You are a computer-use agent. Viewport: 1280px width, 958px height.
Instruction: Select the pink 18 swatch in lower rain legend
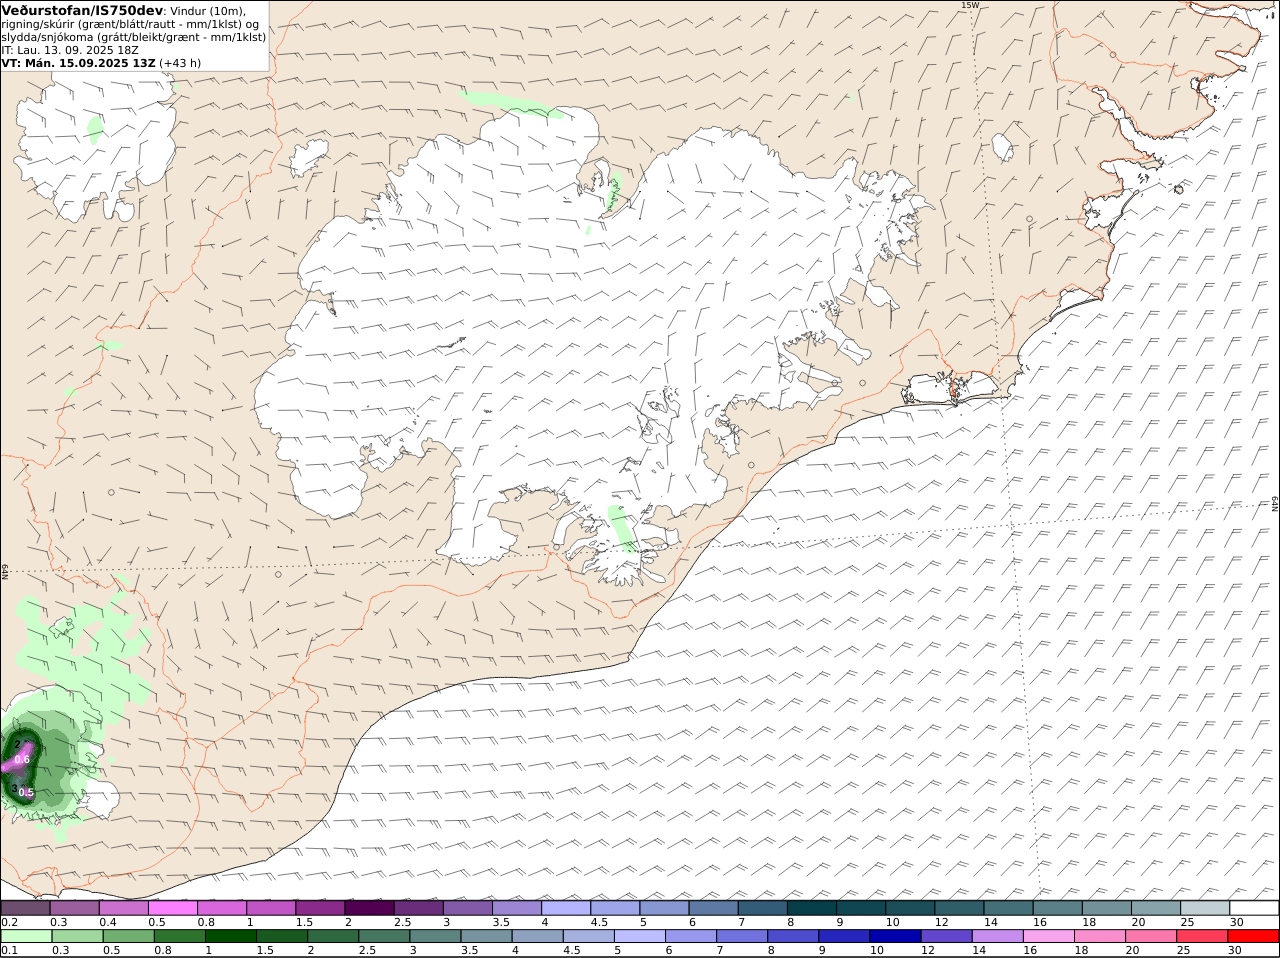pyautogui.click(x=1099, y=937)
